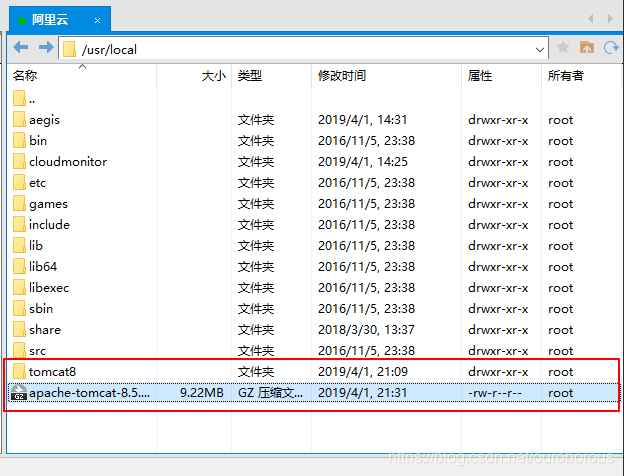Click the 2019/4/1, 14:31 modified time
The image size is (624, 476).
(363, 120)
